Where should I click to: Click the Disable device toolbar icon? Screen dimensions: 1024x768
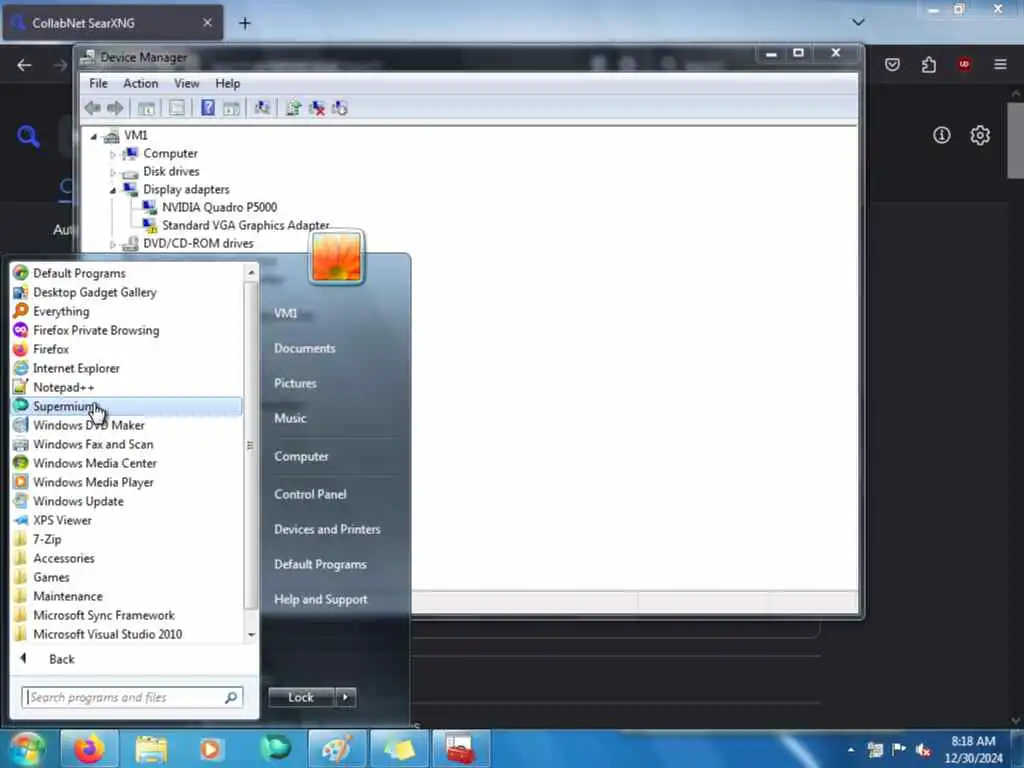(340, 108)
